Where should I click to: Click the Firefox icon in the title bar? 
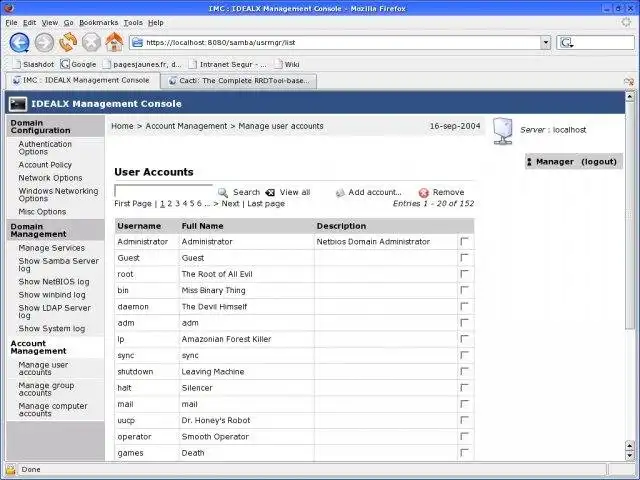point(8,7)
